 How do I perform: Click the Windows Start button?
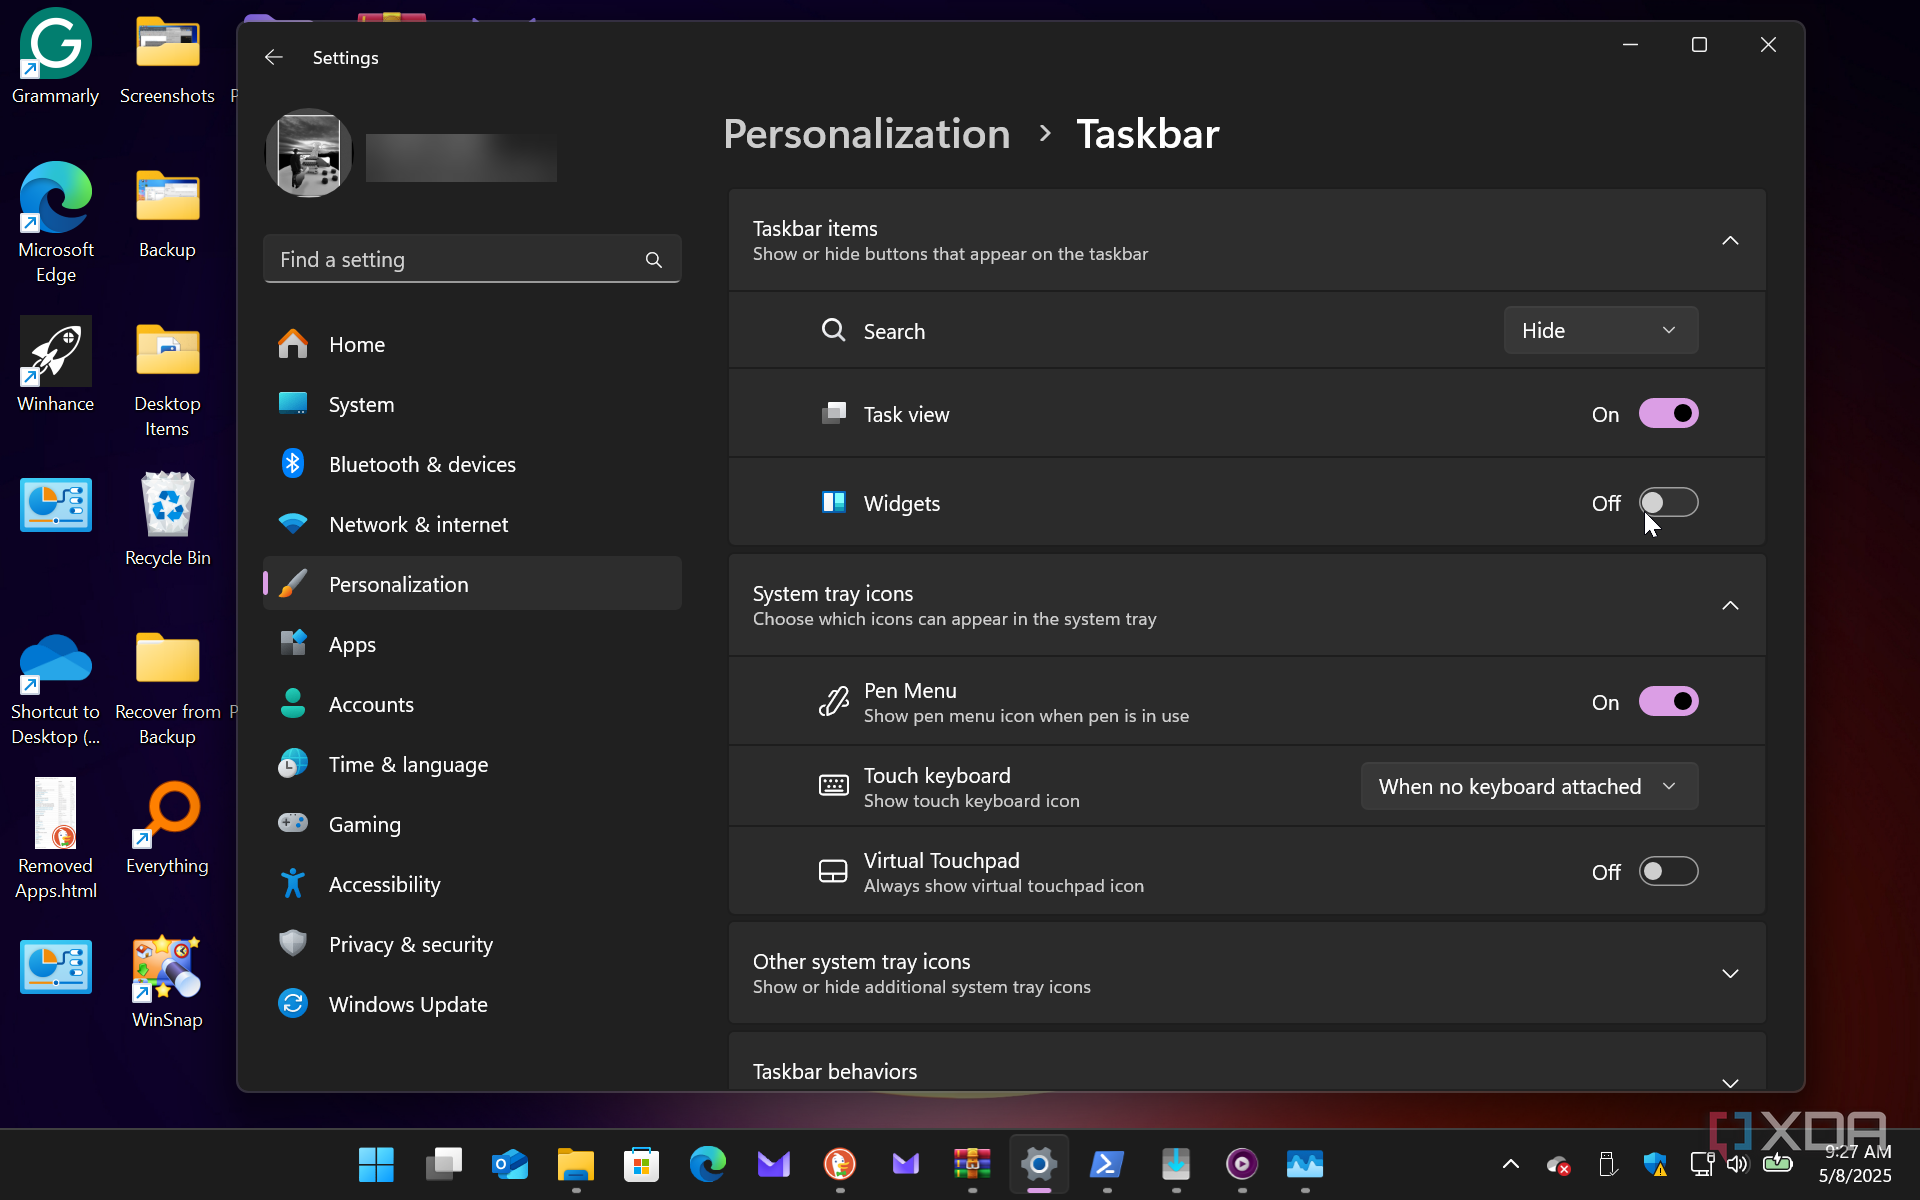pyautogui.click(x=376, y=1164)
